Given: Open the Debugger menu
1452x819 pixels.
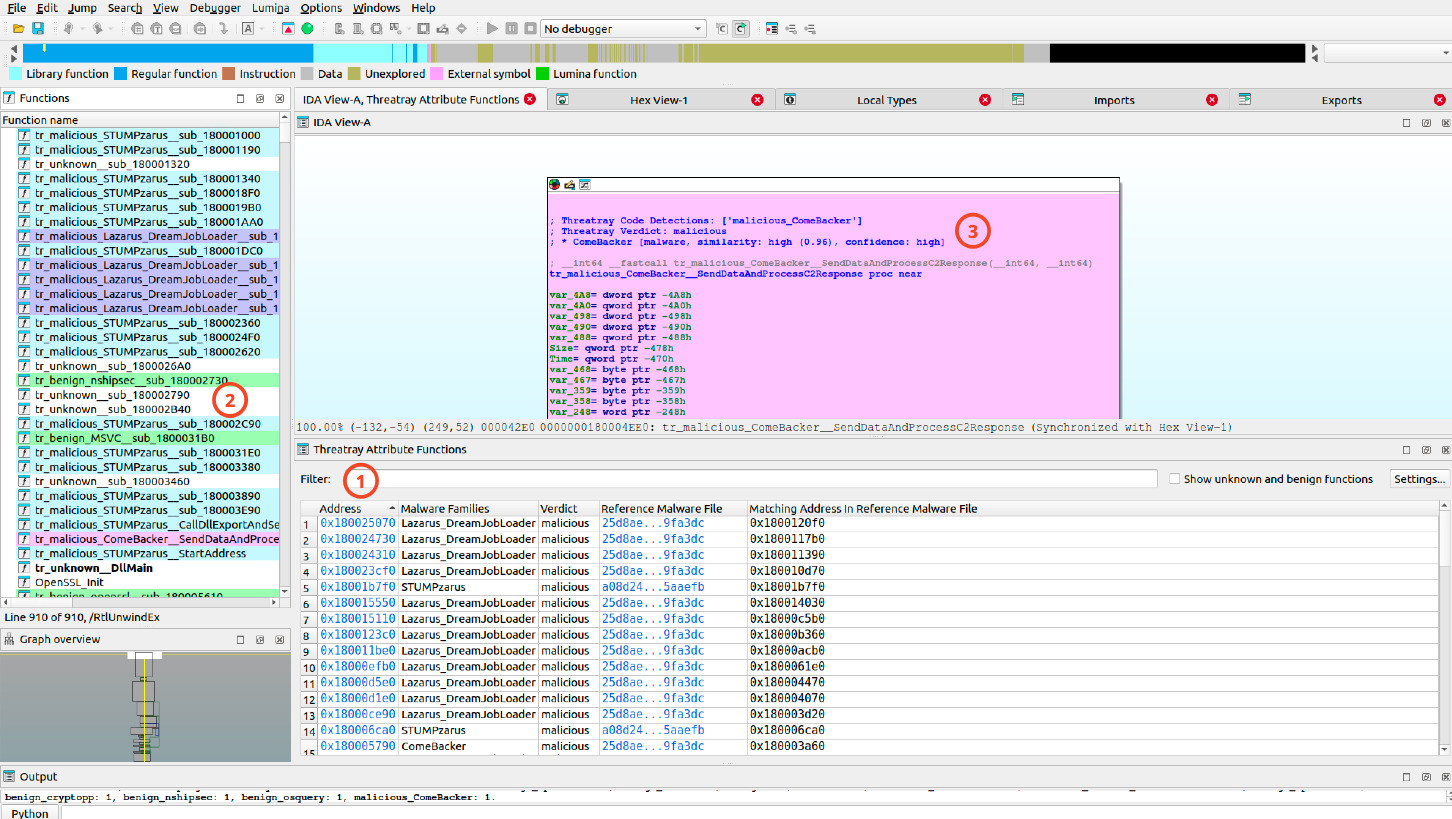Looking at the screenshot, I should (214, 8).
